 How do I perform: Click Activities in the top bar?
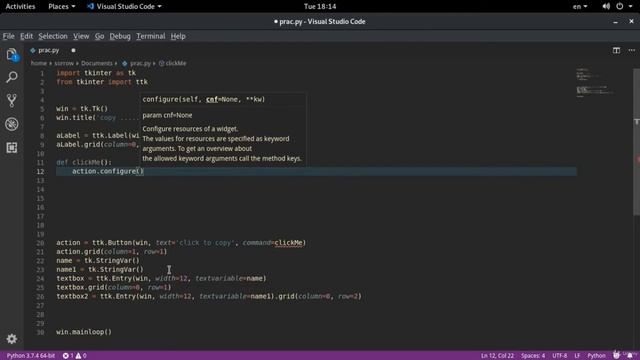[x=20, y=6]
